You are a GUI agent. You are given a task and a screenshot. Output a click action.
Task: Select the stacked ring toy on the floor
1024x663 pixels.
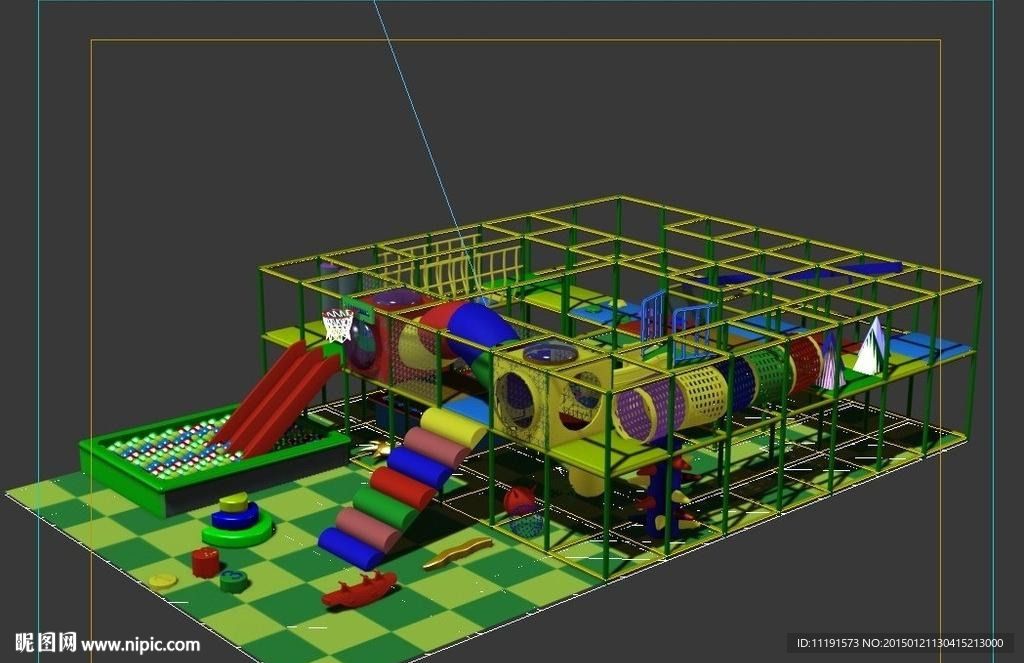click(x=237, y=521)
